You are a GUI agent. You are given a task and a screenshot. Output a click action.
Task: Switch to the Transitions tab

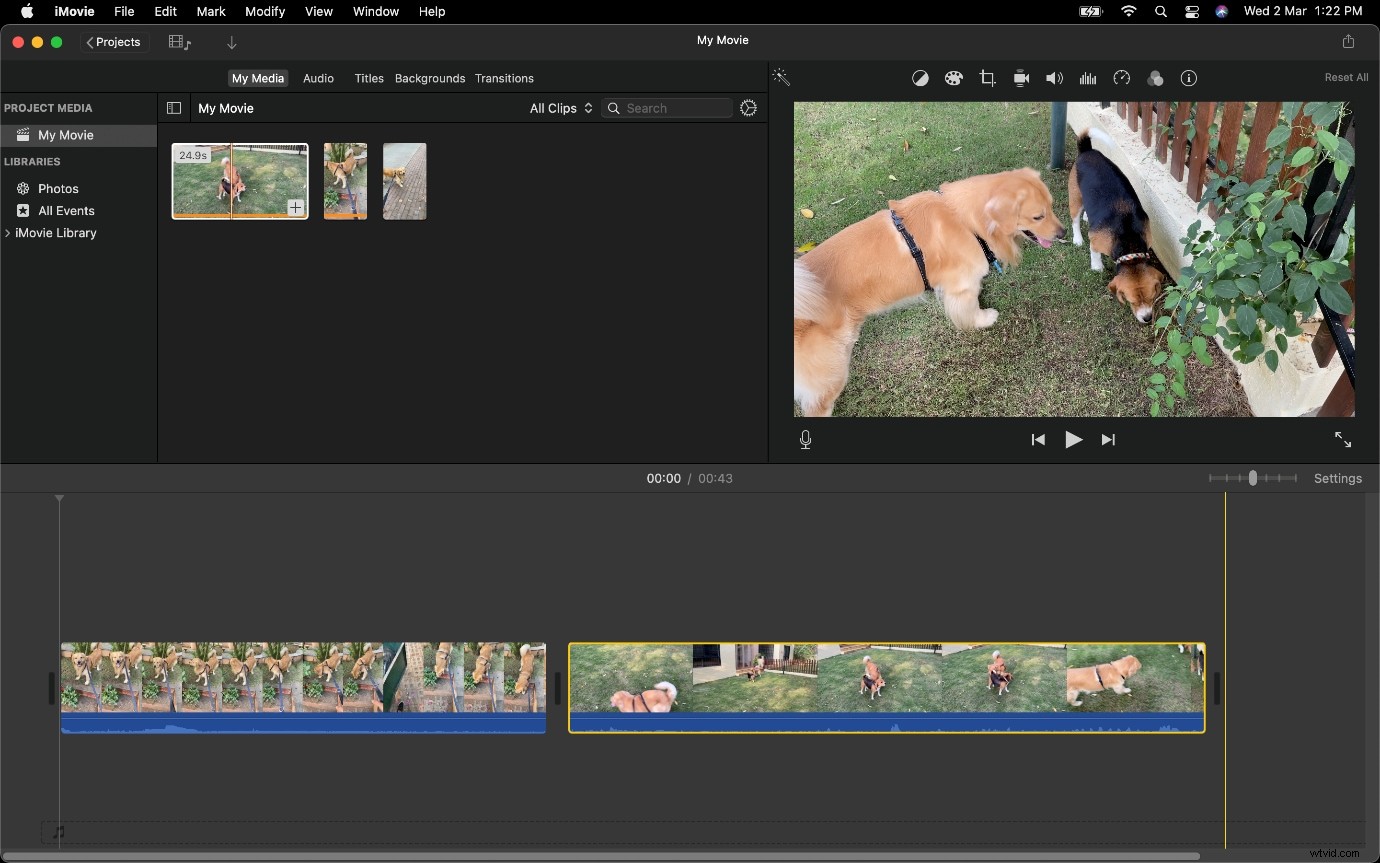505,78
